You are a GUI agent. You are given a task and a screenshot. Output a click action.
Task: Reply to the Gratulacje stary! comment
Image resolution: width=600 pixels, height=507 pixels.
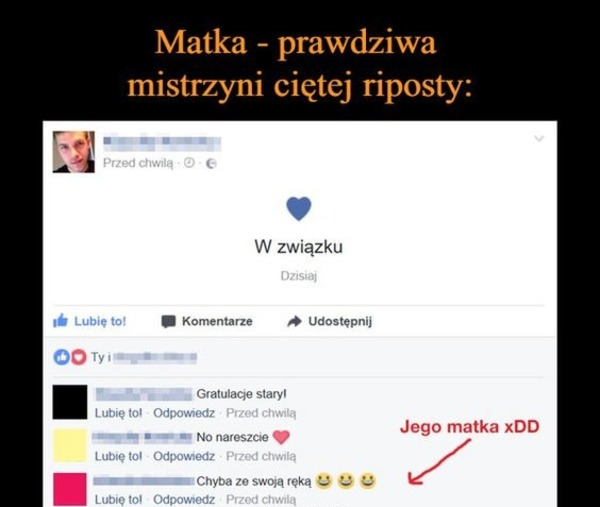[184, 413]
